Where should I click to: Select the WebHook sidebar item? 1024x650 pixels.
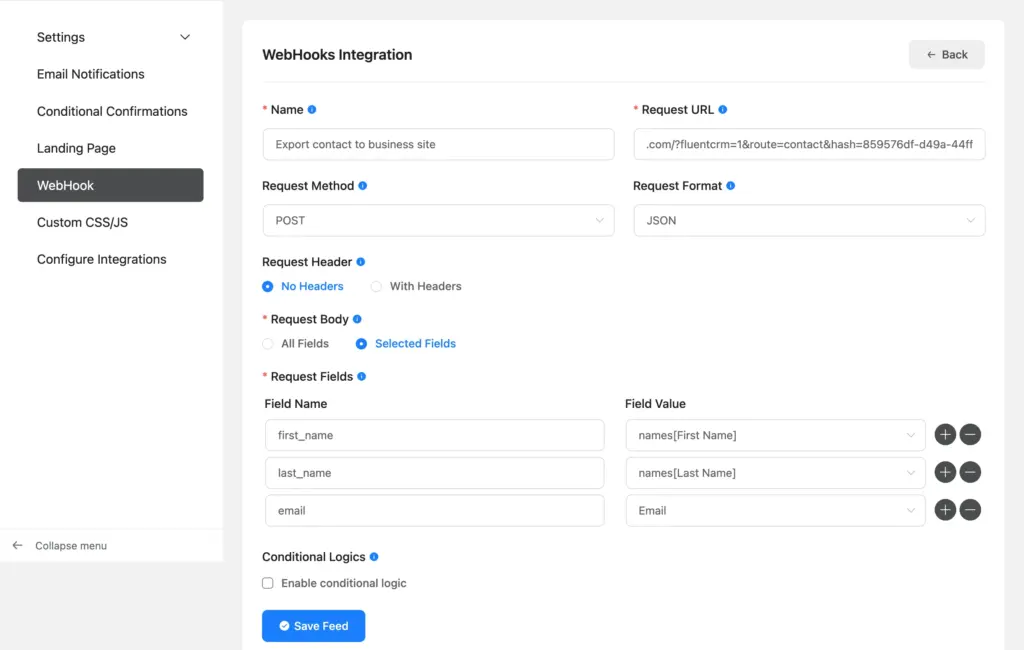coord(110,185)
